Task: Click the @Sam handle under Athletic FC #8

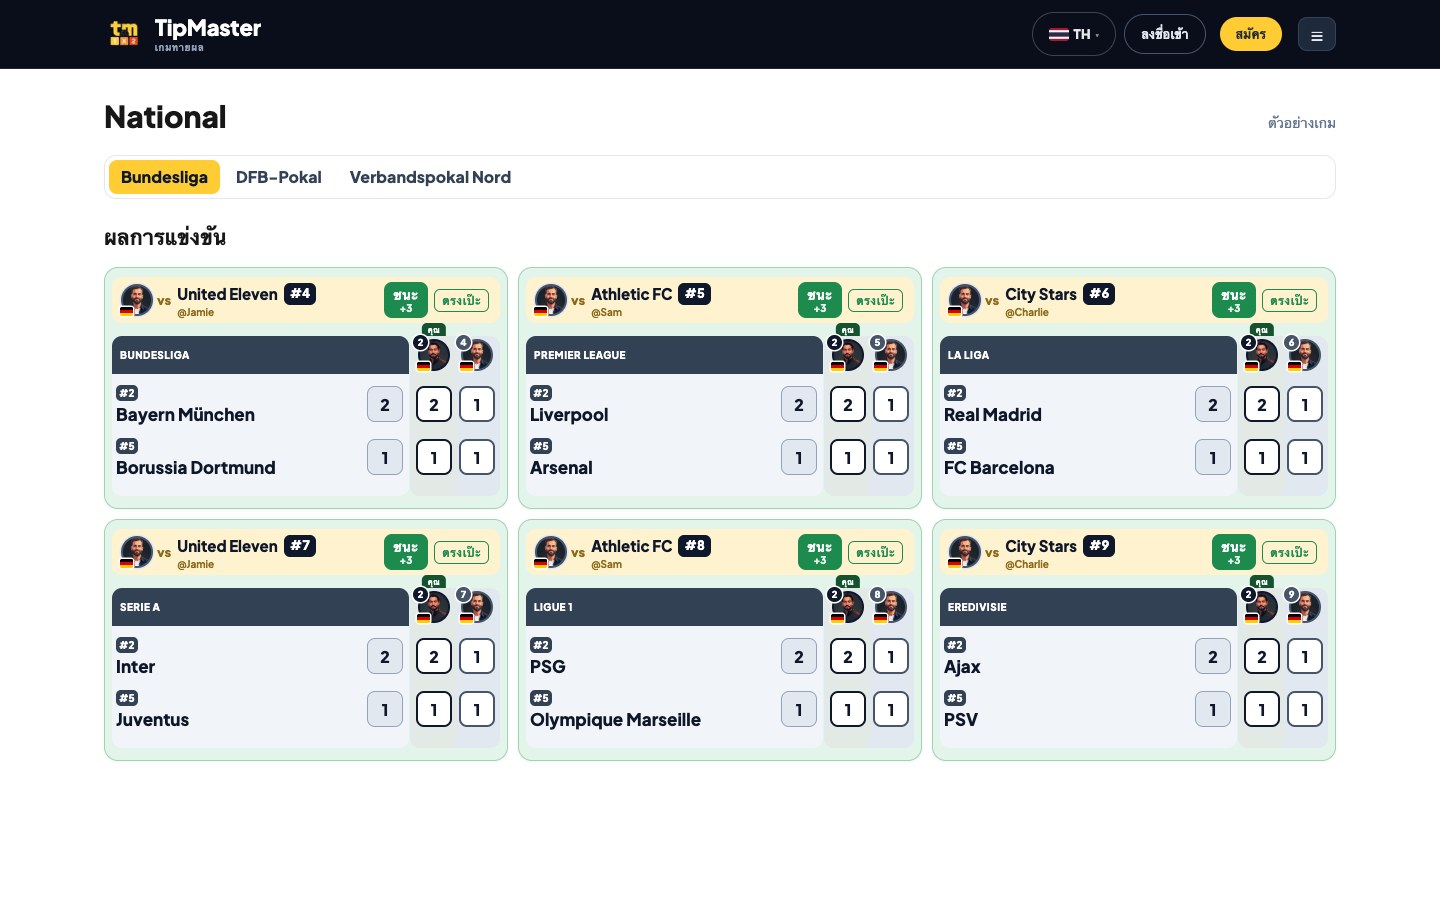Action: (x=606, y=564)
